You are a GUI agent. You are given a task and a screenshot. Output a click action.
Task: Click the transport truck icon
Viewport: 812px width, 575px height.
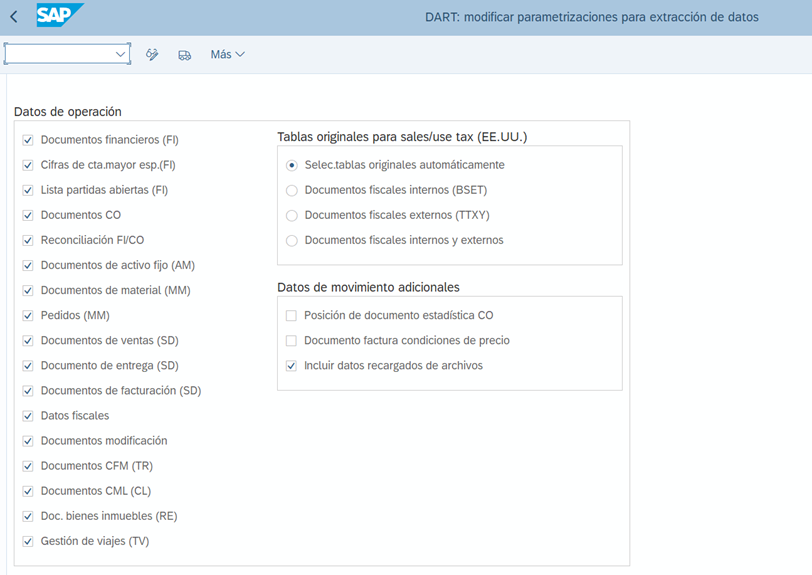[184, 54]
